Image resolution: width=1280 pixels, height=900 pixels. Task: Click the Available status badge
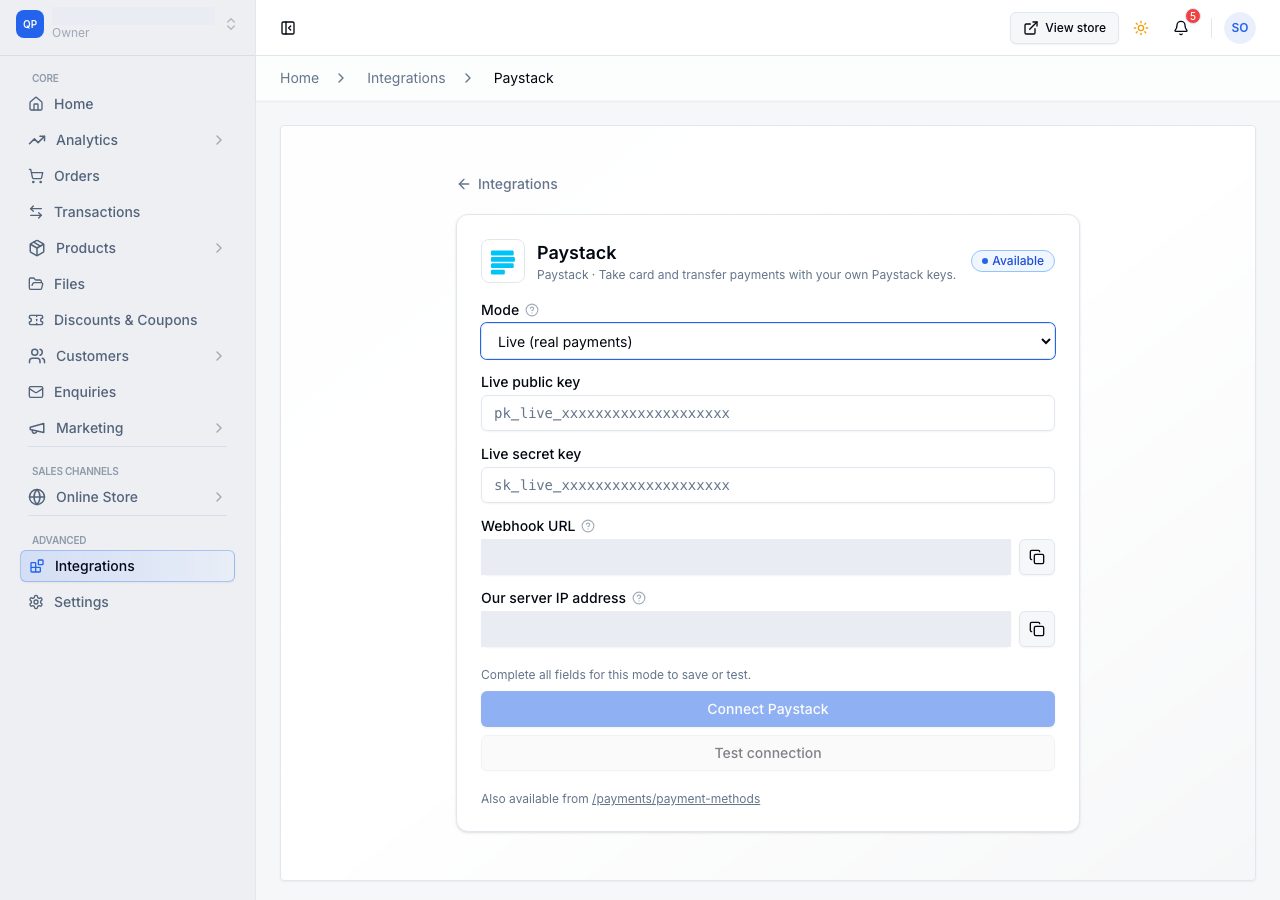point(1013,261)
